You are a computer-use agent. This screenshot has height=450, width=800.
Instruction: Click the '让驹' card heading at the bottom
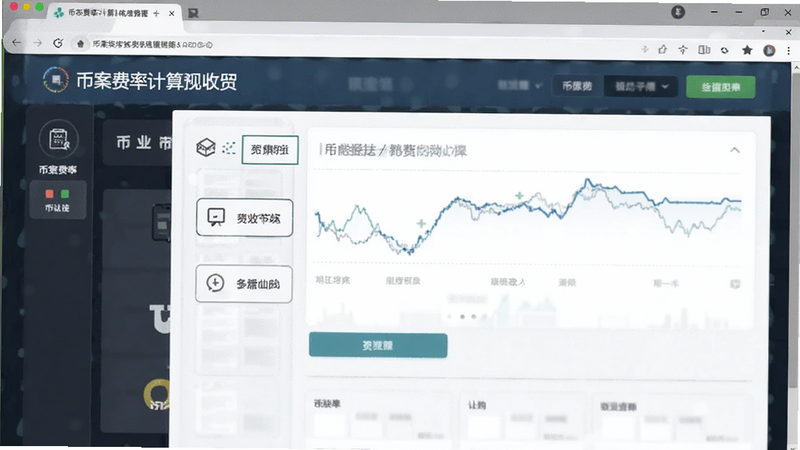click(477, 405)
